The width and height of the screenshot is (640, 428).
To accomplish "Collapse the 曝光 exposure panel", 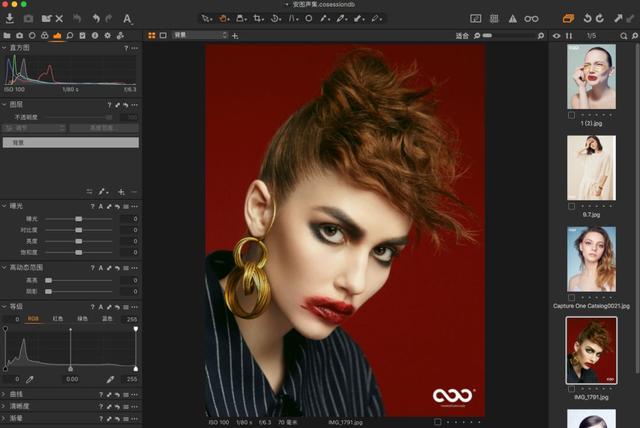I will click(x=4, y=206).
